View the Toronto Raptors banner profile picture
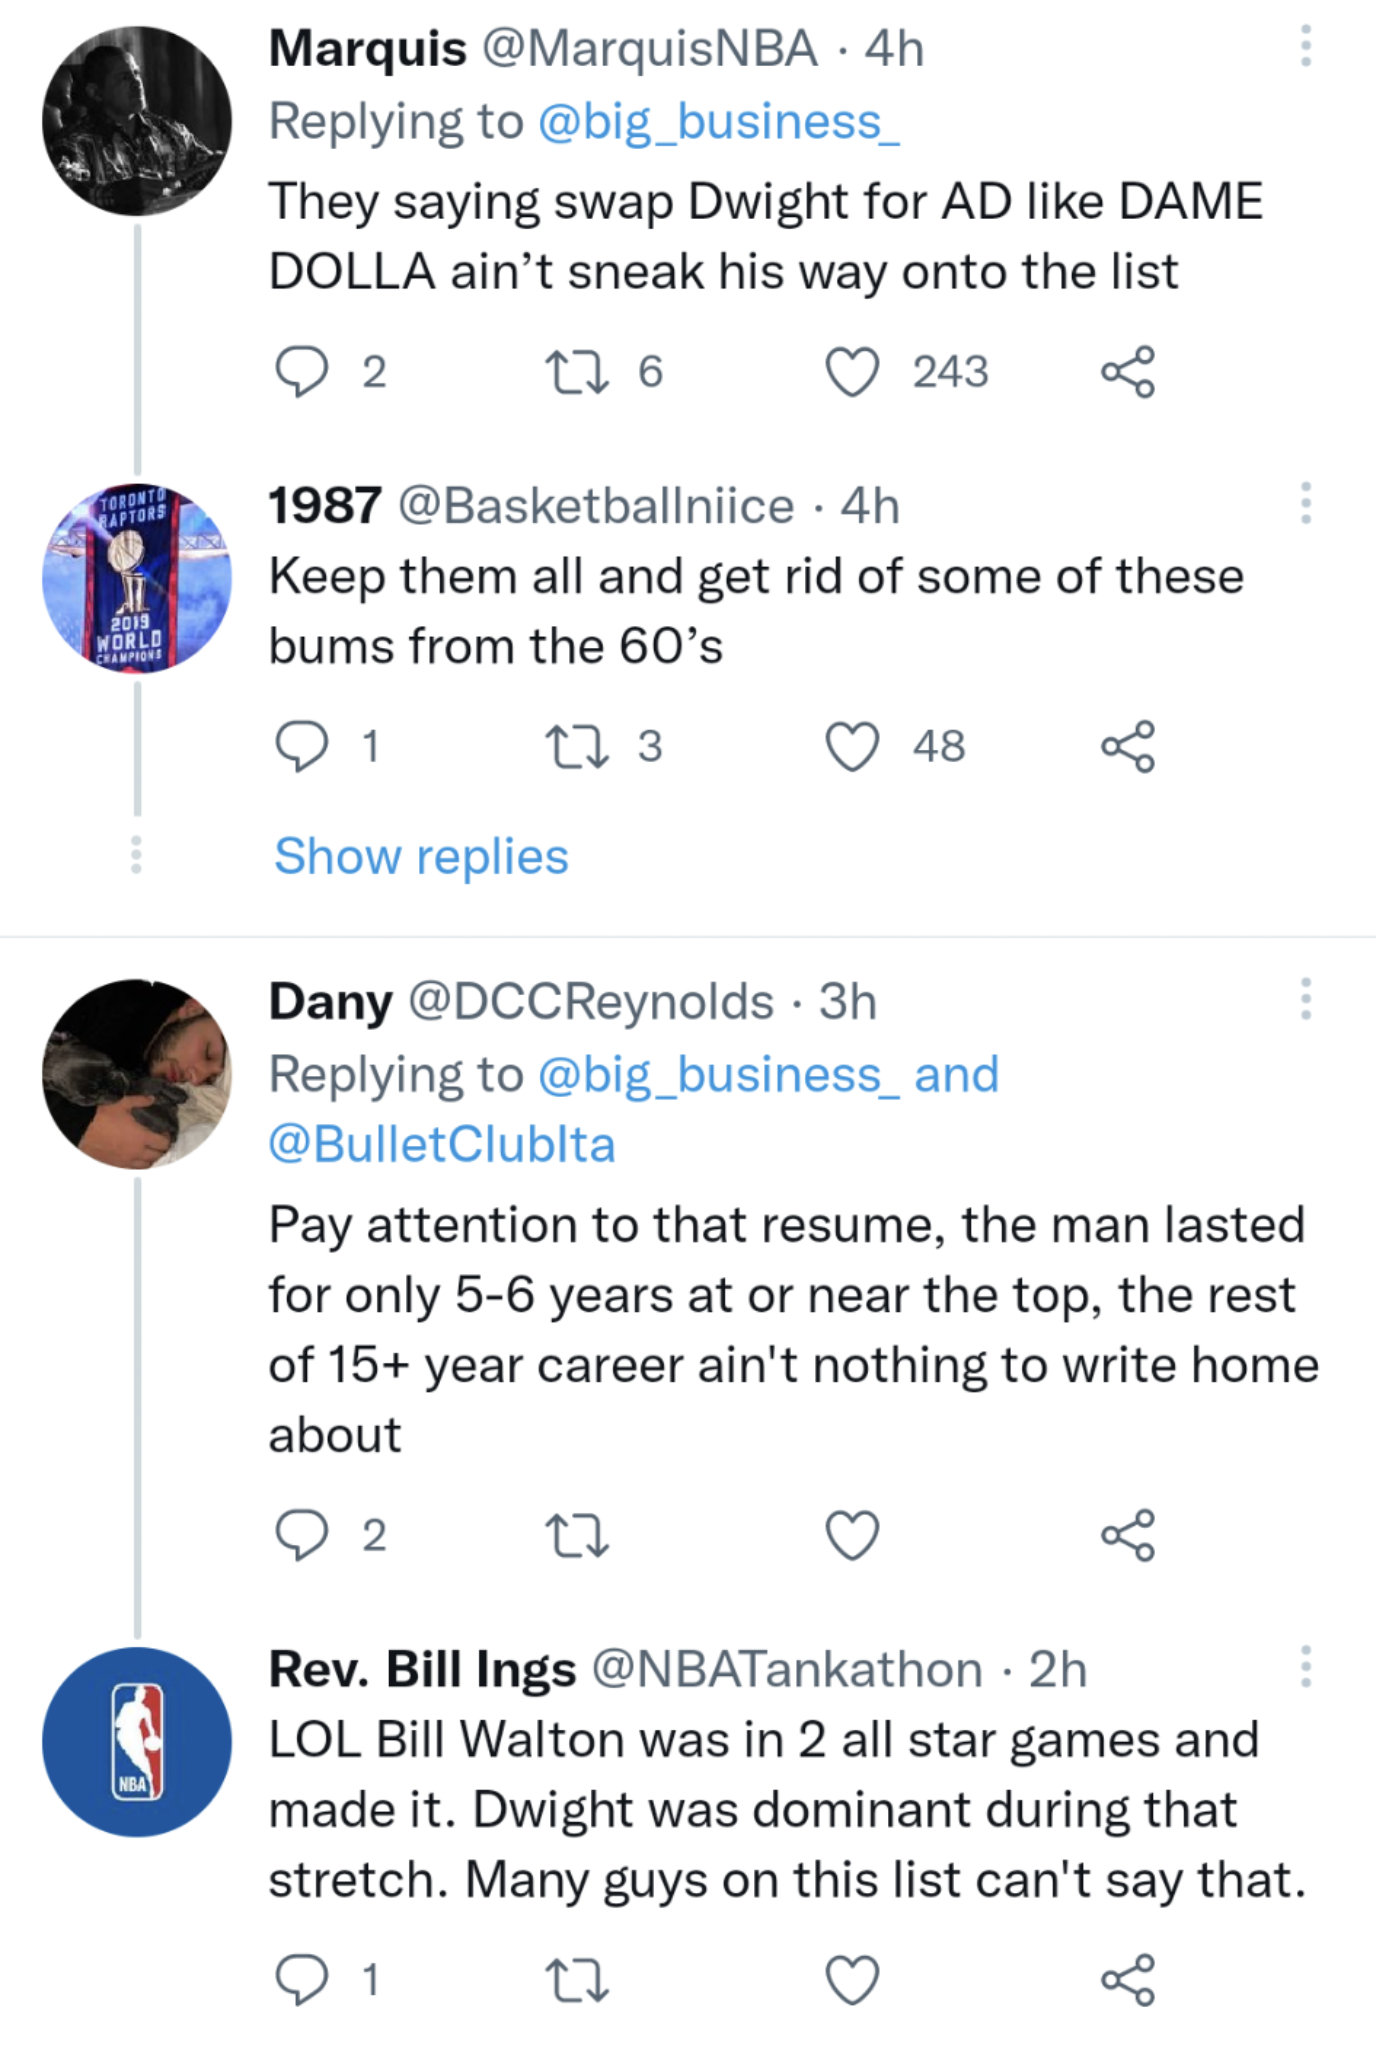Screen dimensions: 1376x2048 click(137, 578)
